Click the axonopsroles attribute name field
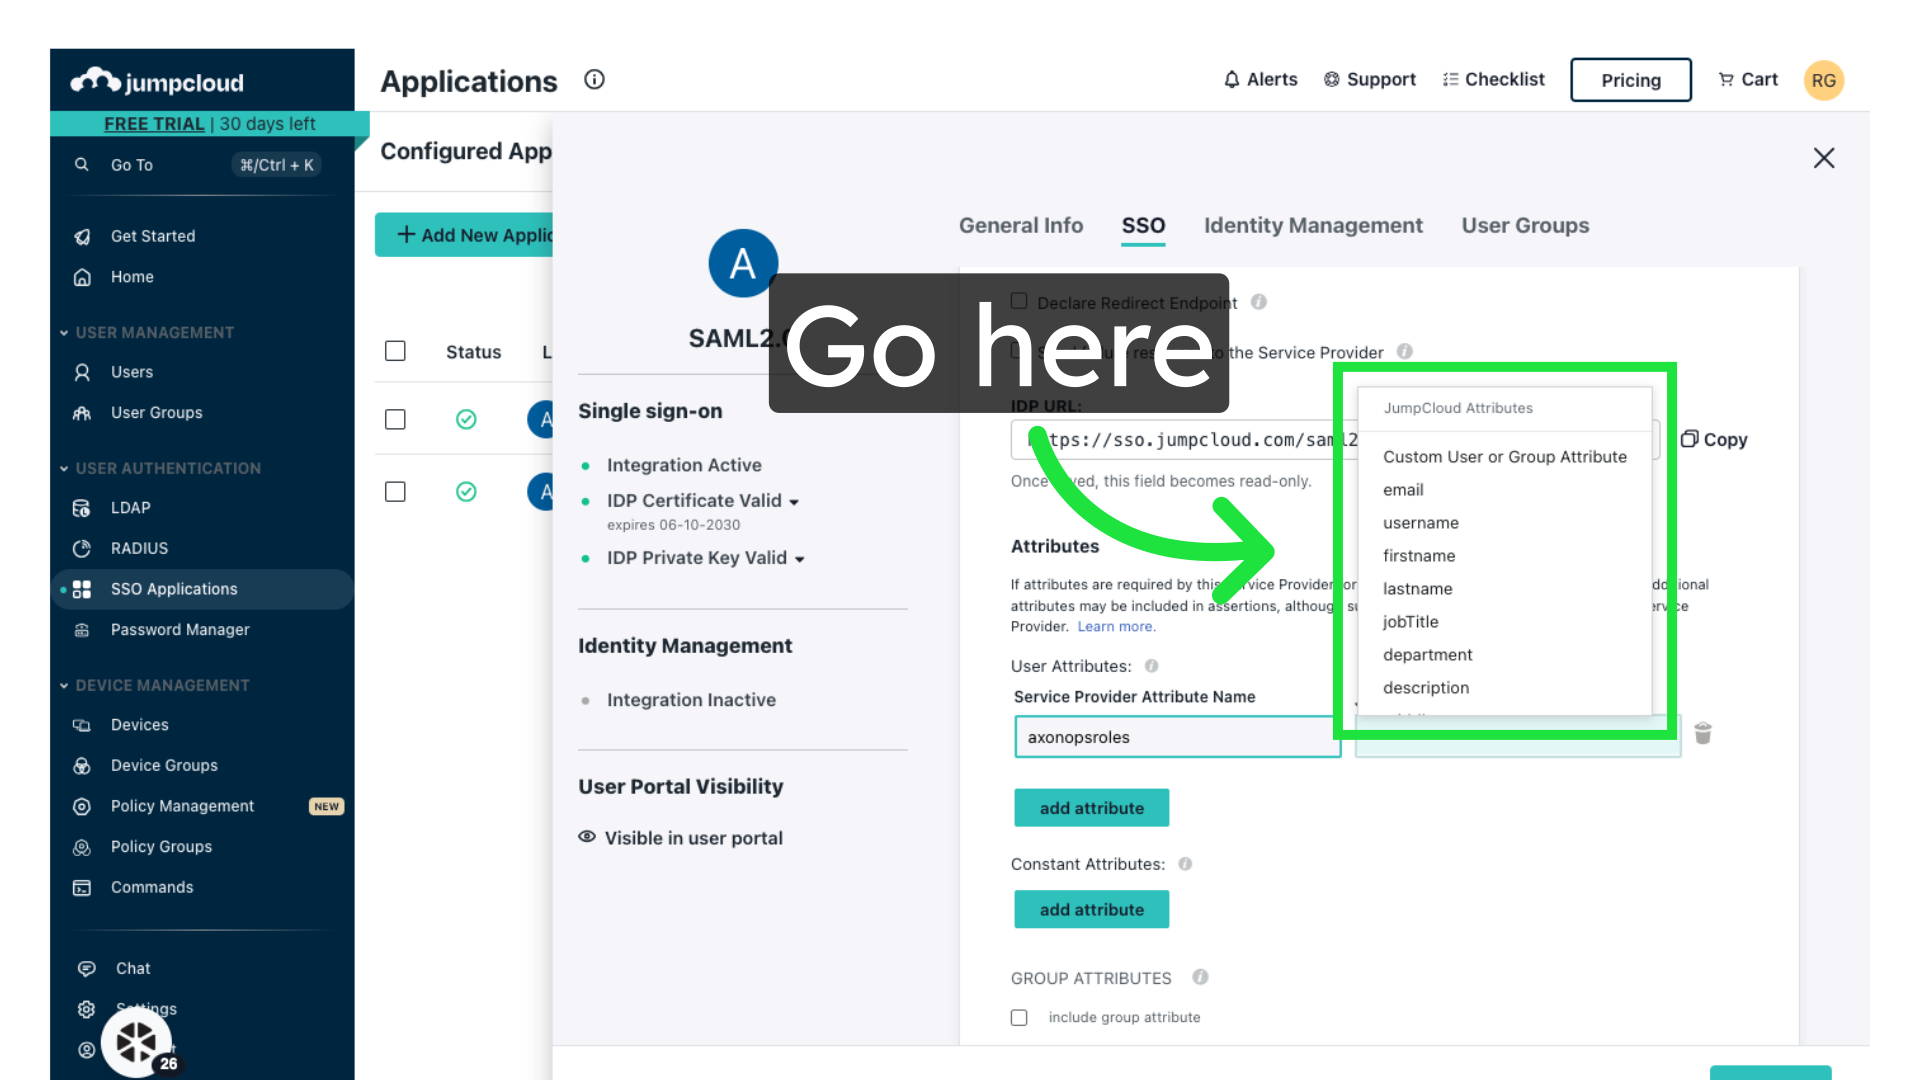 pos(1176,737)
